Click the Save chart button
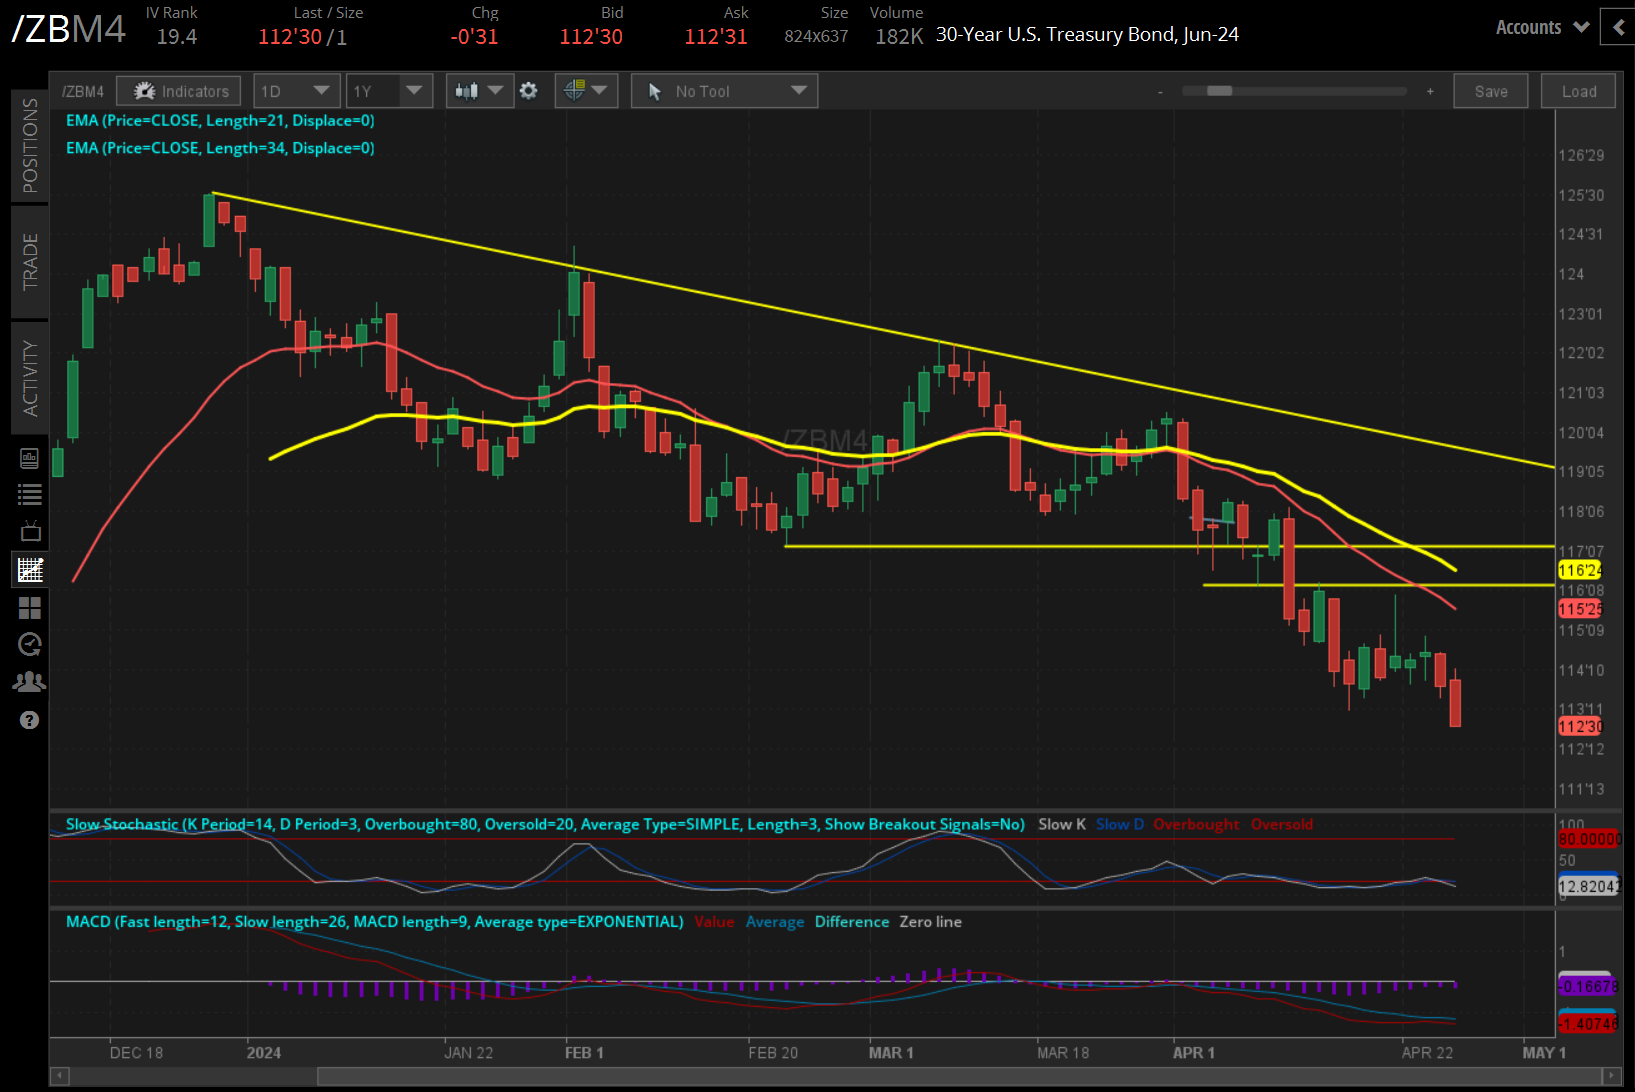 pyautogui.click(x=1491, y=91)
